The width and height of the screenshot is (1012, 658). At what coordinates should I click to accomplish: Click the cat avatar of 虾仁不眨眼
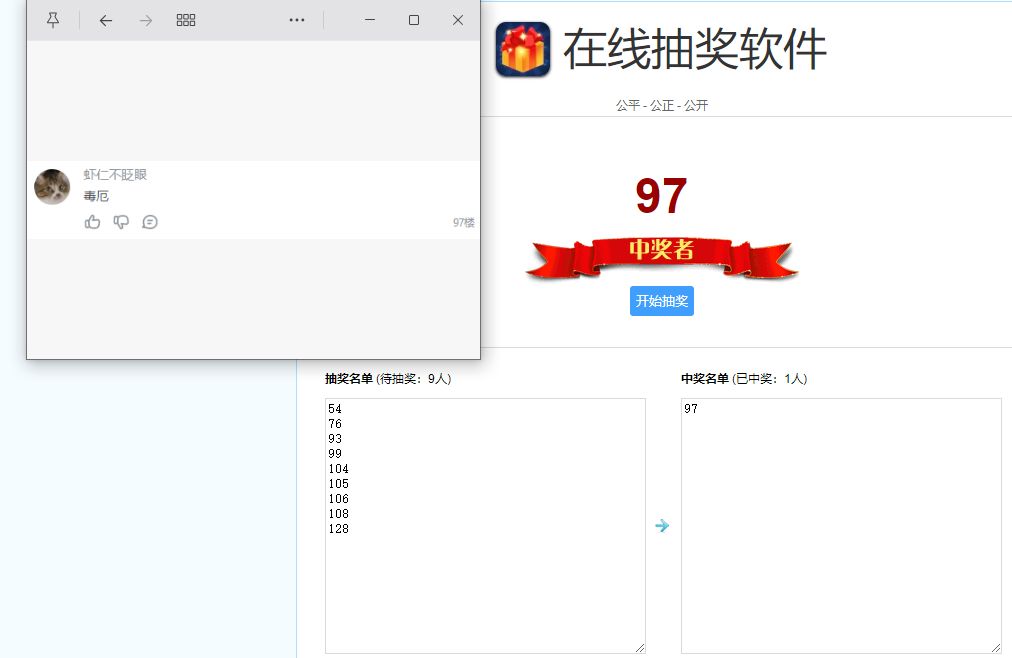[52, 187]
